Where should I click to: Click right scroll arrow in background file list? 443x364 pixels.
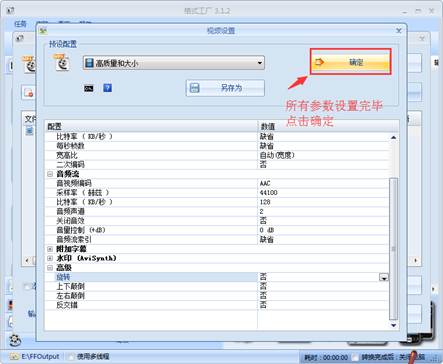[x=415, y=260]
